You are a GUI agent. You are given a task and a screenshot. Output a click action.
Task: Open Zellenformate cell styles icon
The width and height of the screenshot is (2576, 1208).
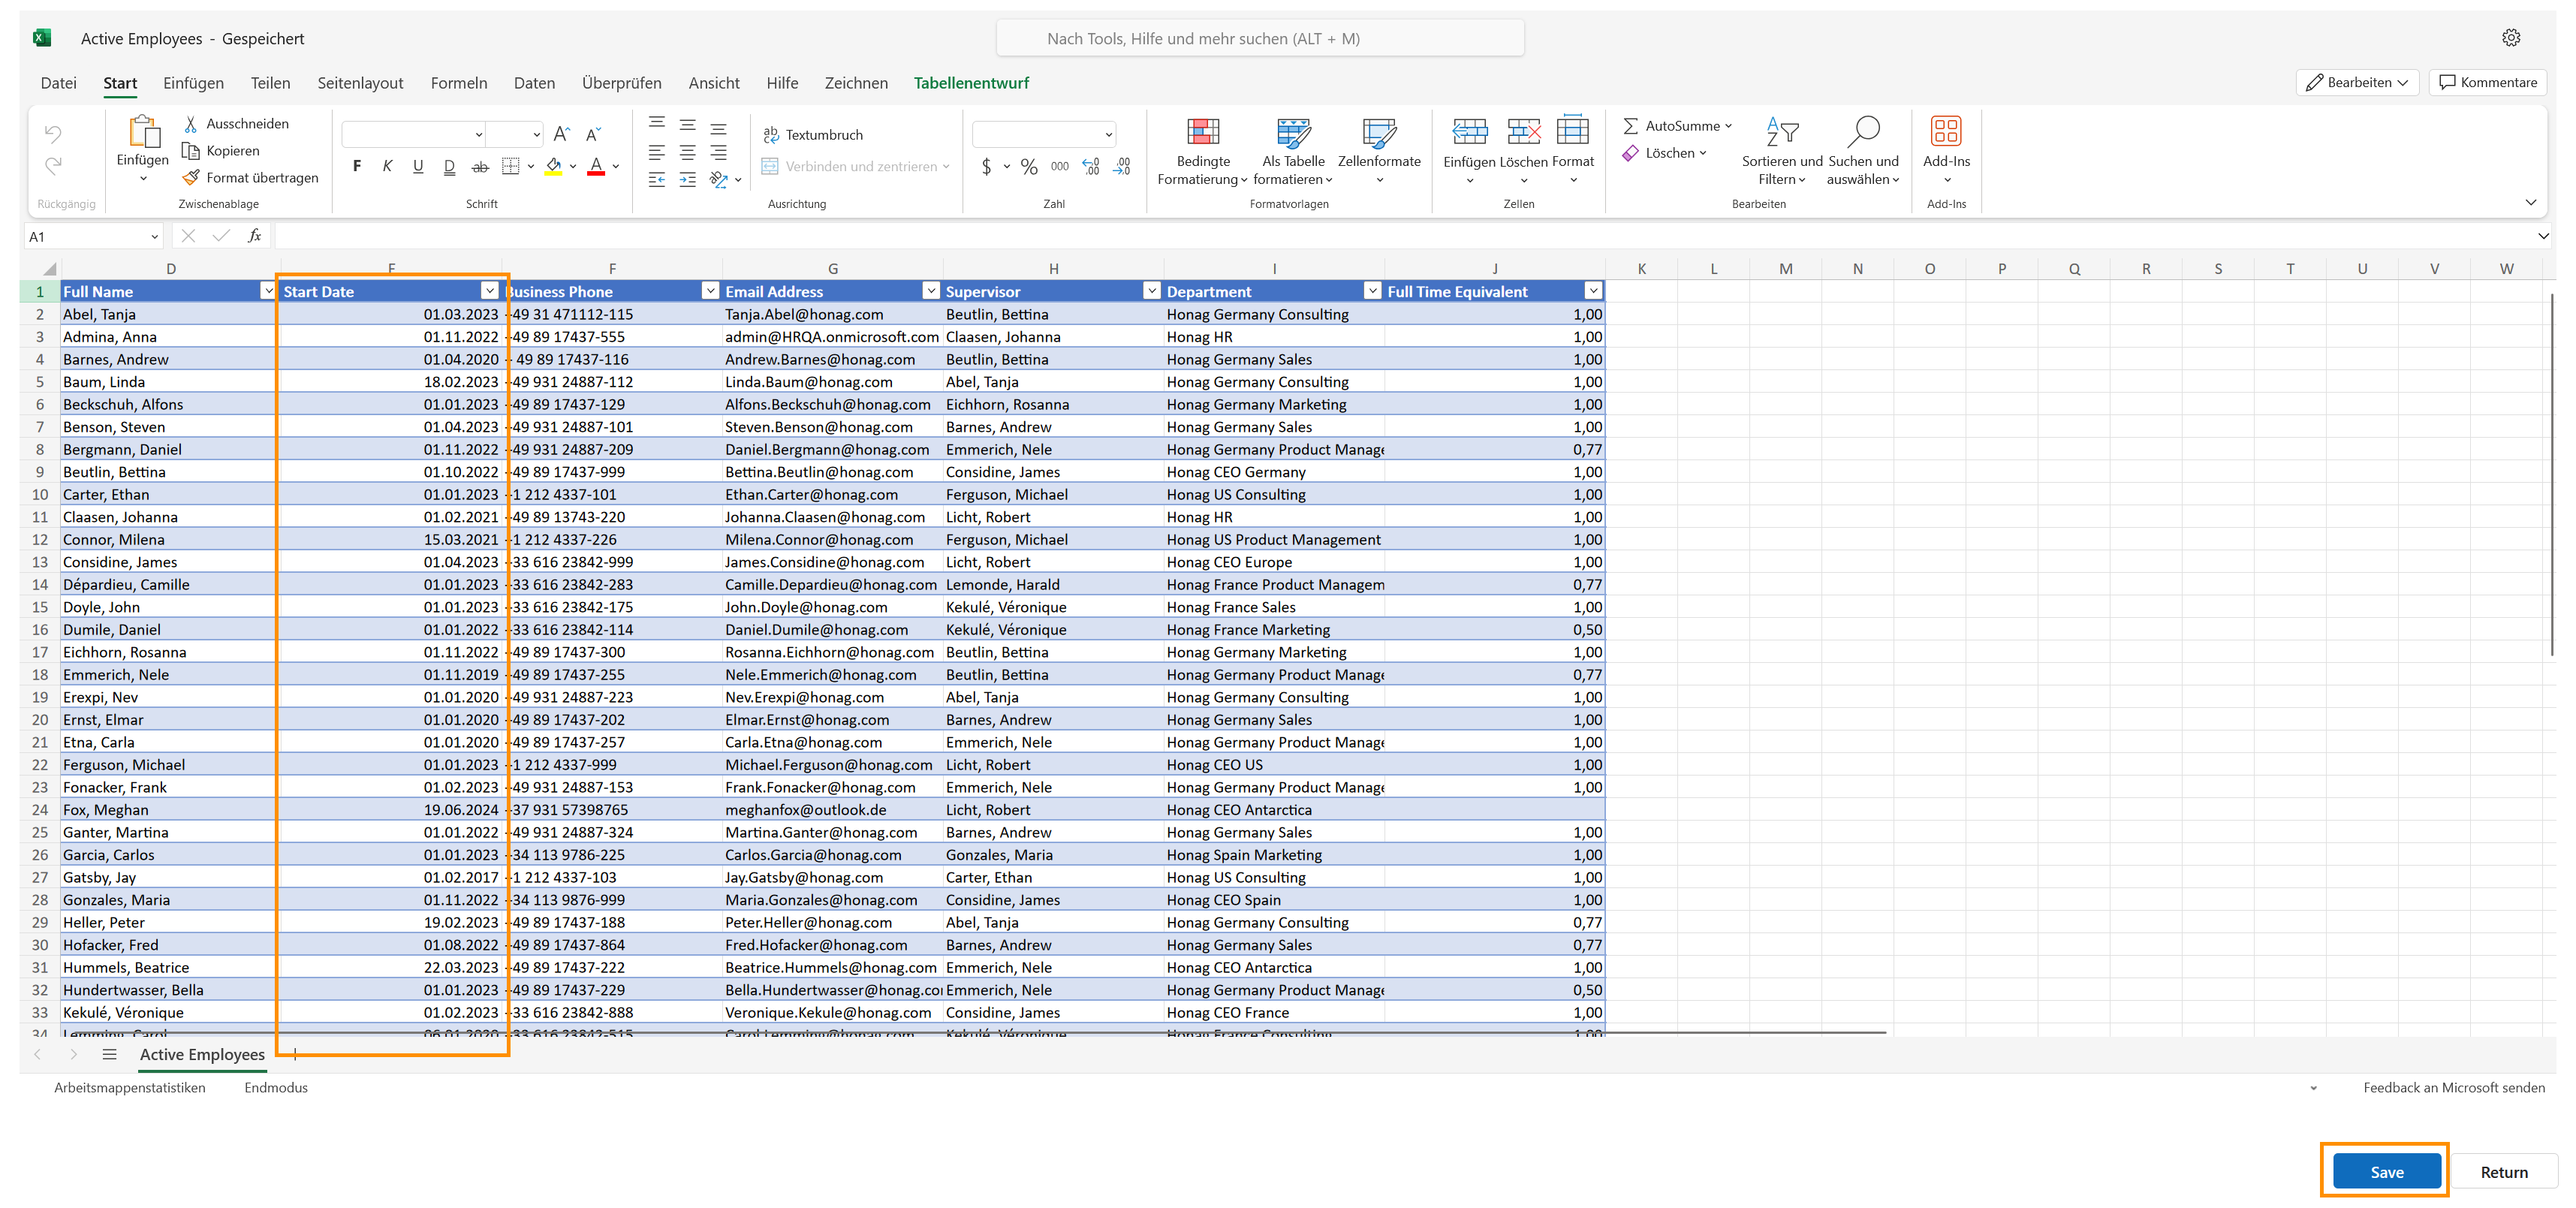[x=1379, y=132]
